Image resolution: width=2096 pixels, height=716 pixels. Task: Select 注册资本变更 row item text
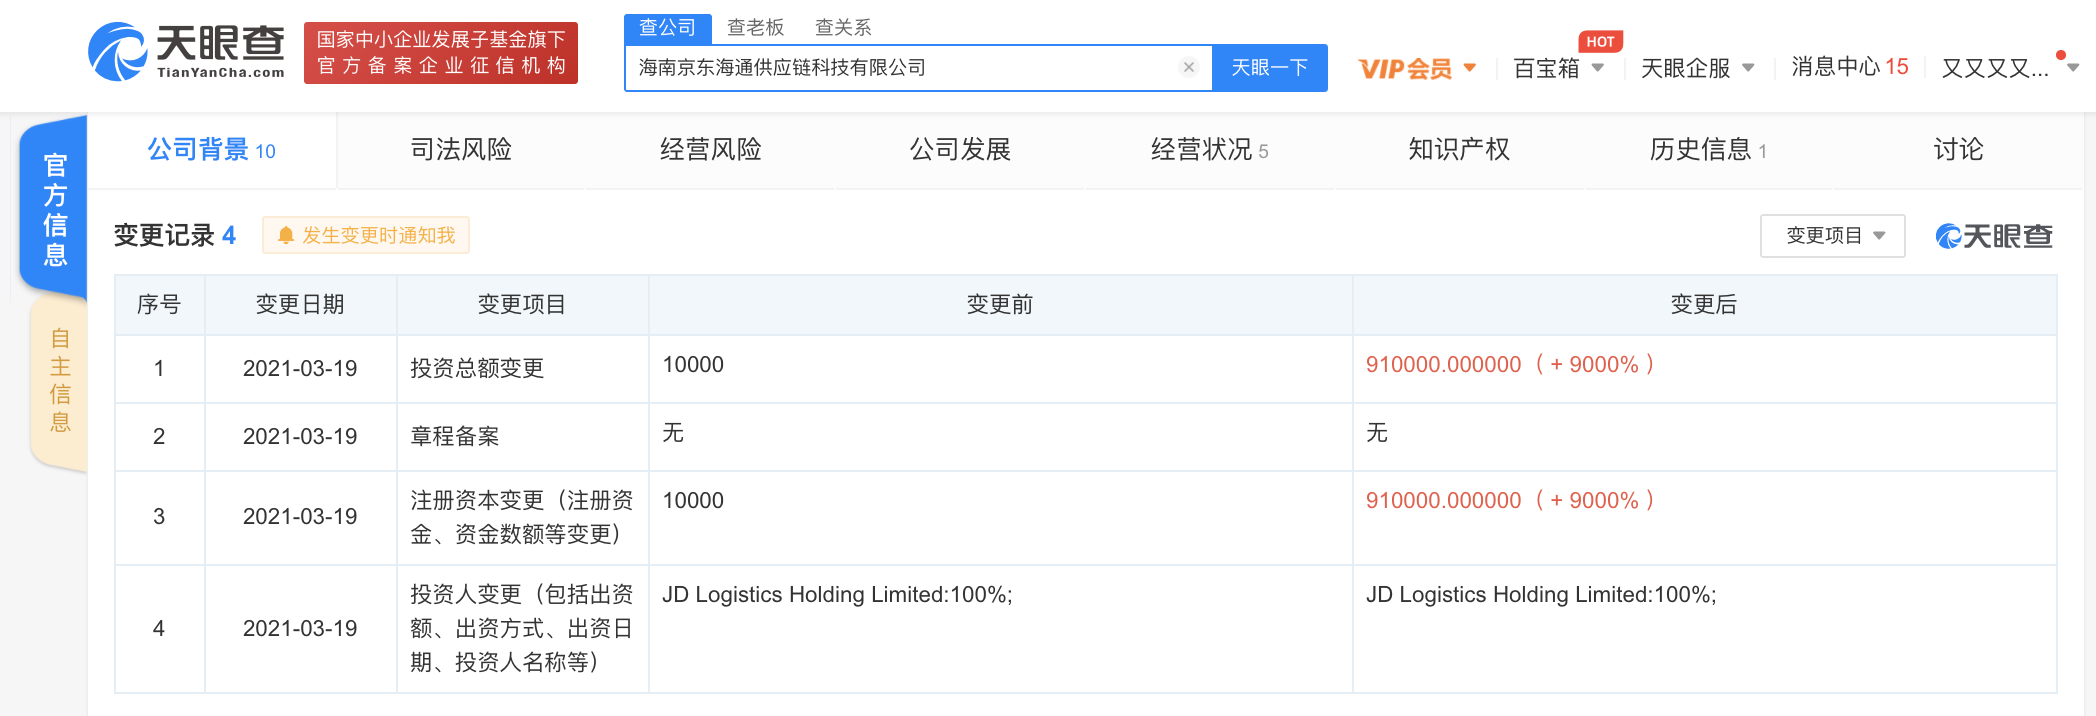tap(522, 517)
